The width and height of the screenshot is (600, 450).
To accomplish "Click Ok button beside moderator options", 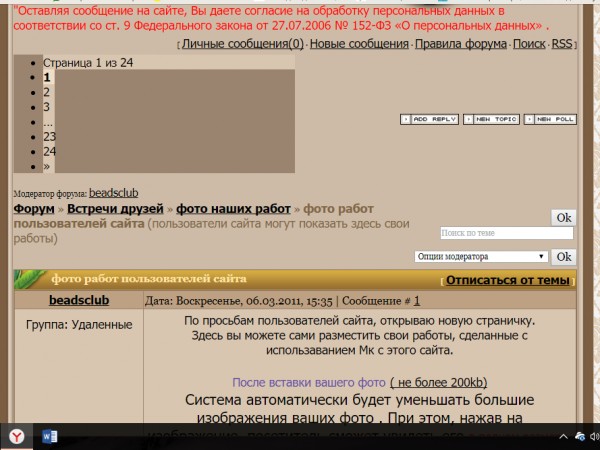I will point(564,257).
